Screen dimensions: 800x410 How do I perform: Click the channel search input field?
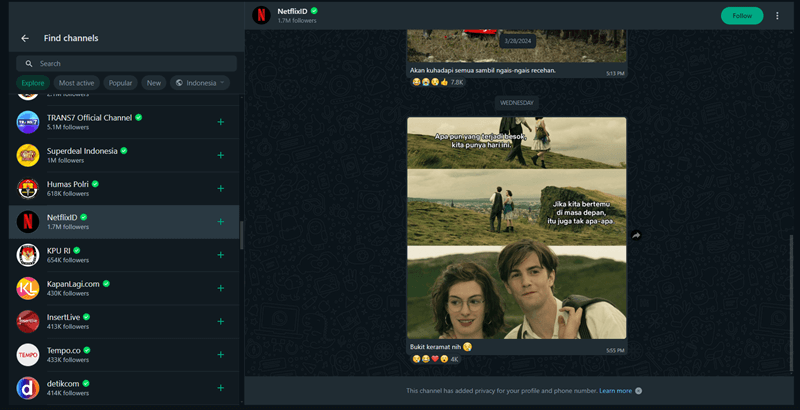click(130, 63)
